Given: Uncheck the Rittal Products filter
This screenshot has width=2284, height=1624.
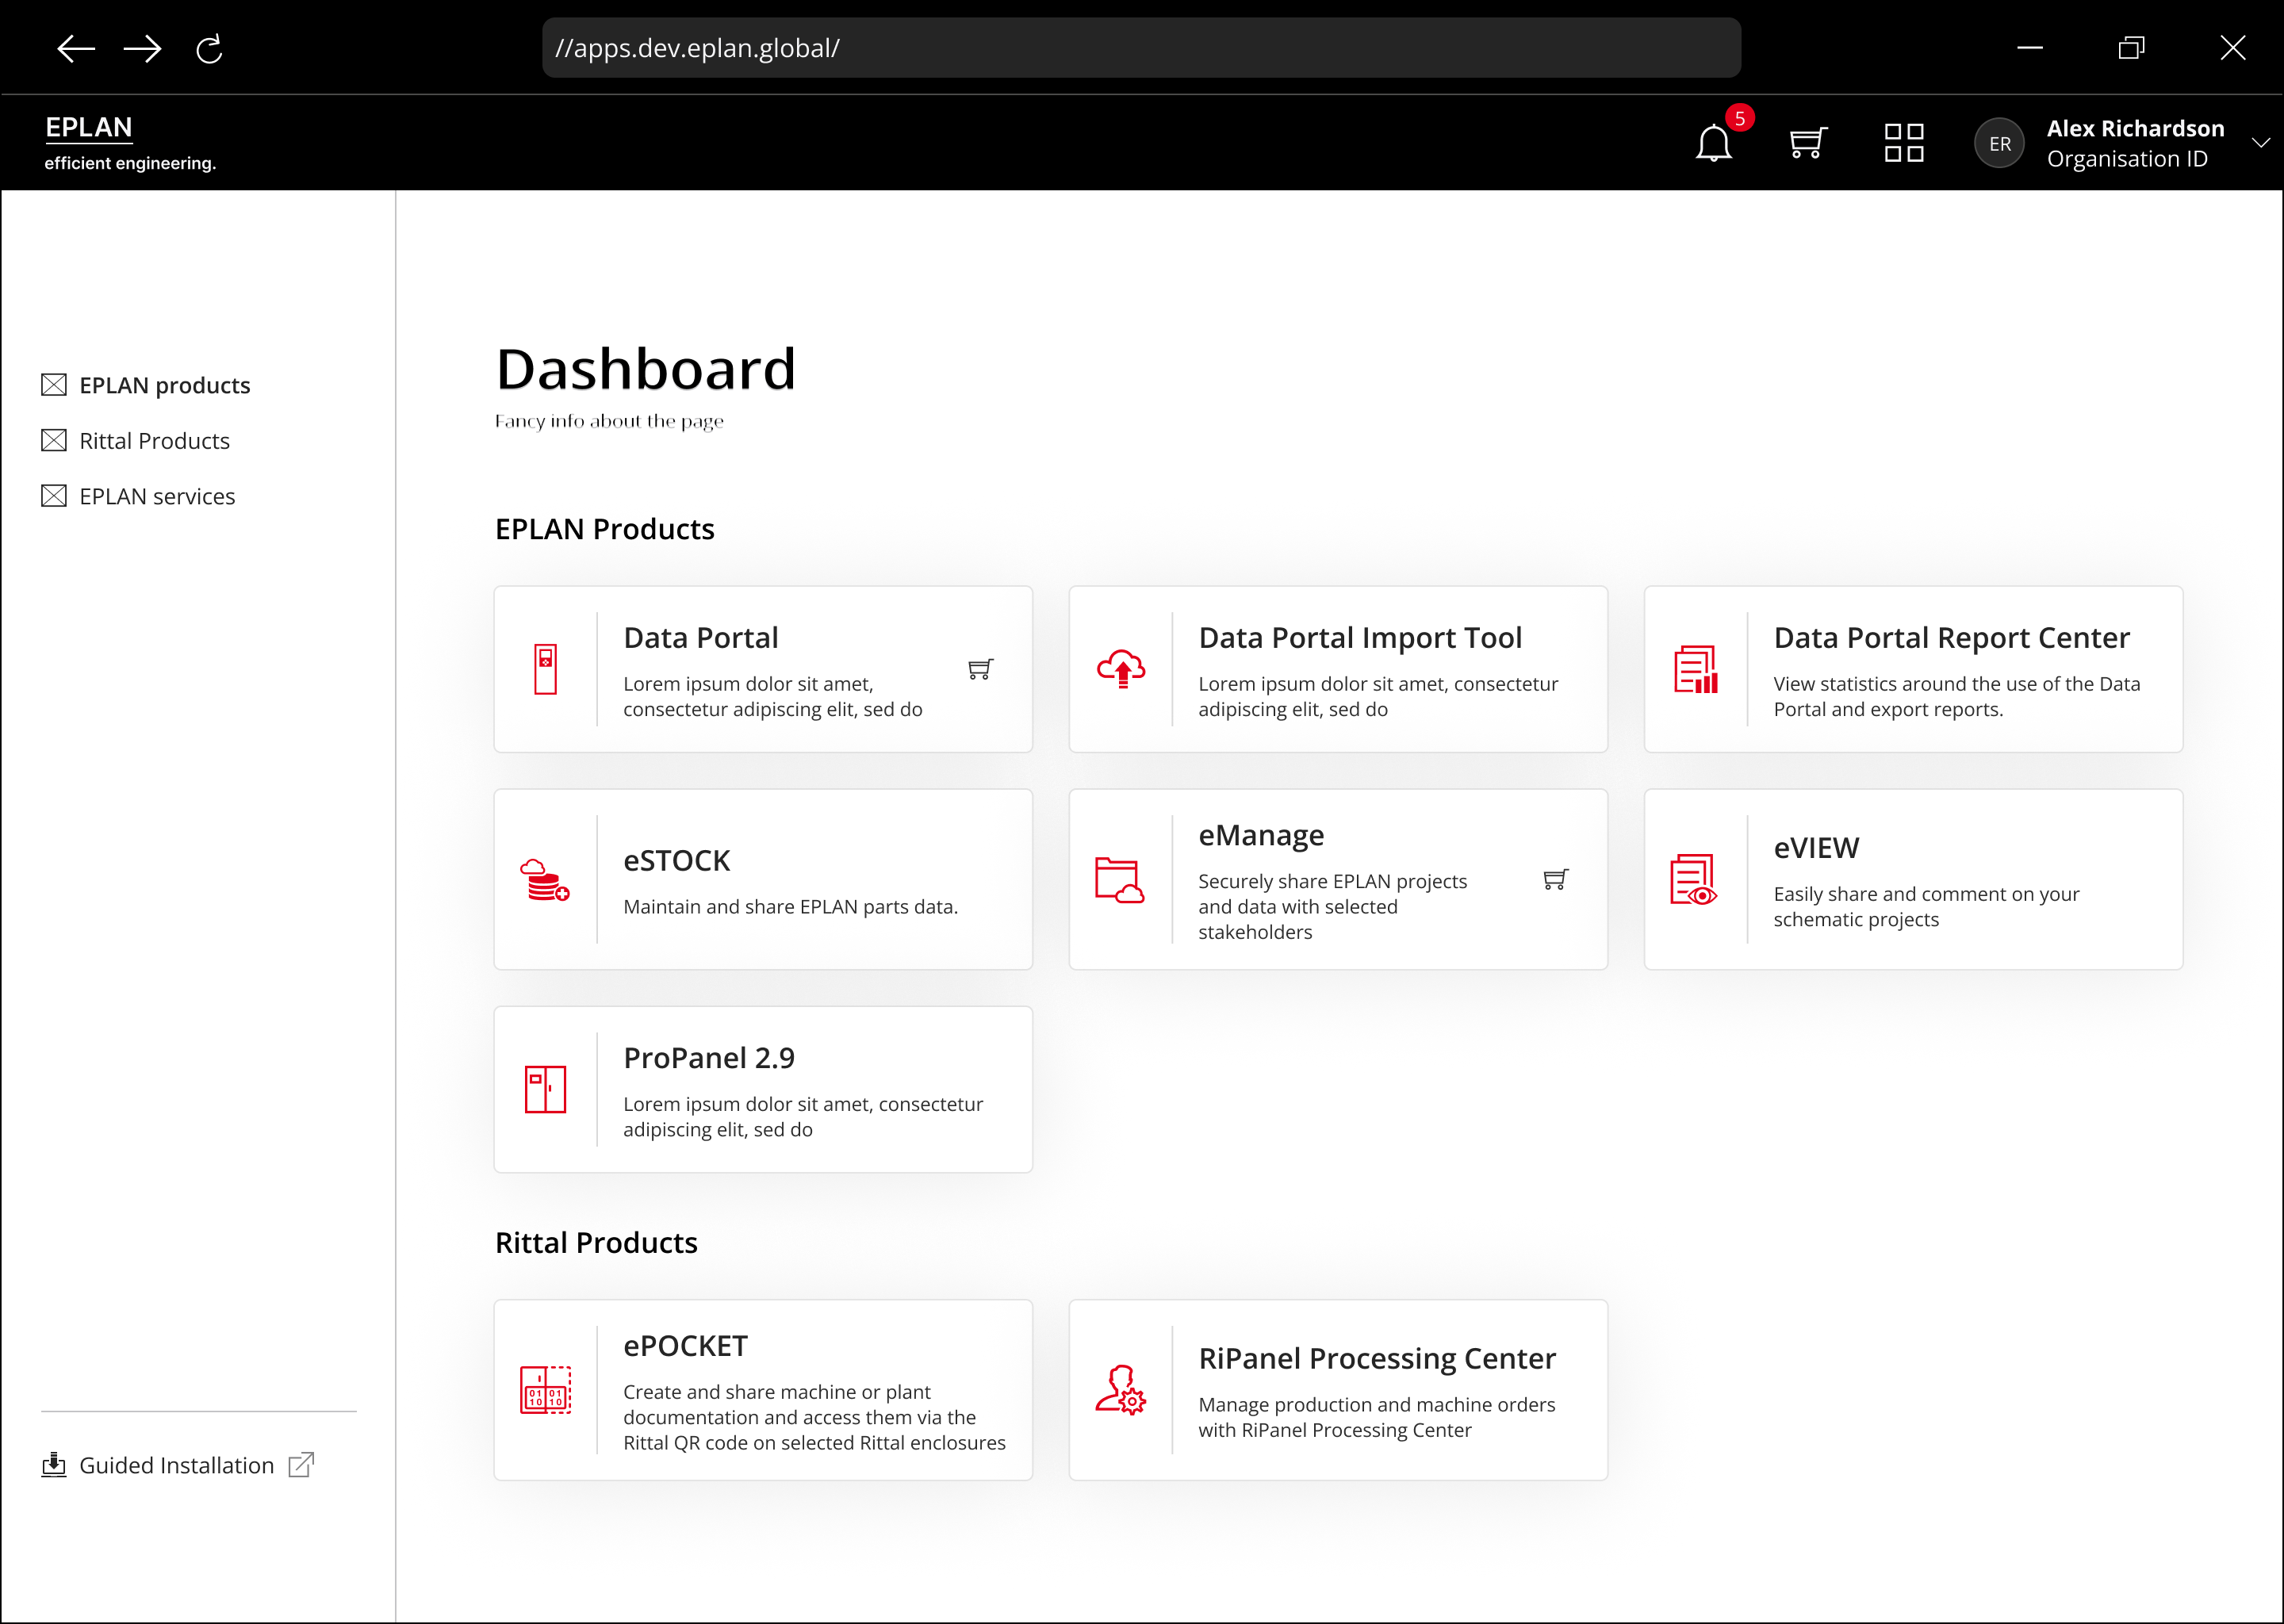Looking at the screenshot, I should [54, 440].
